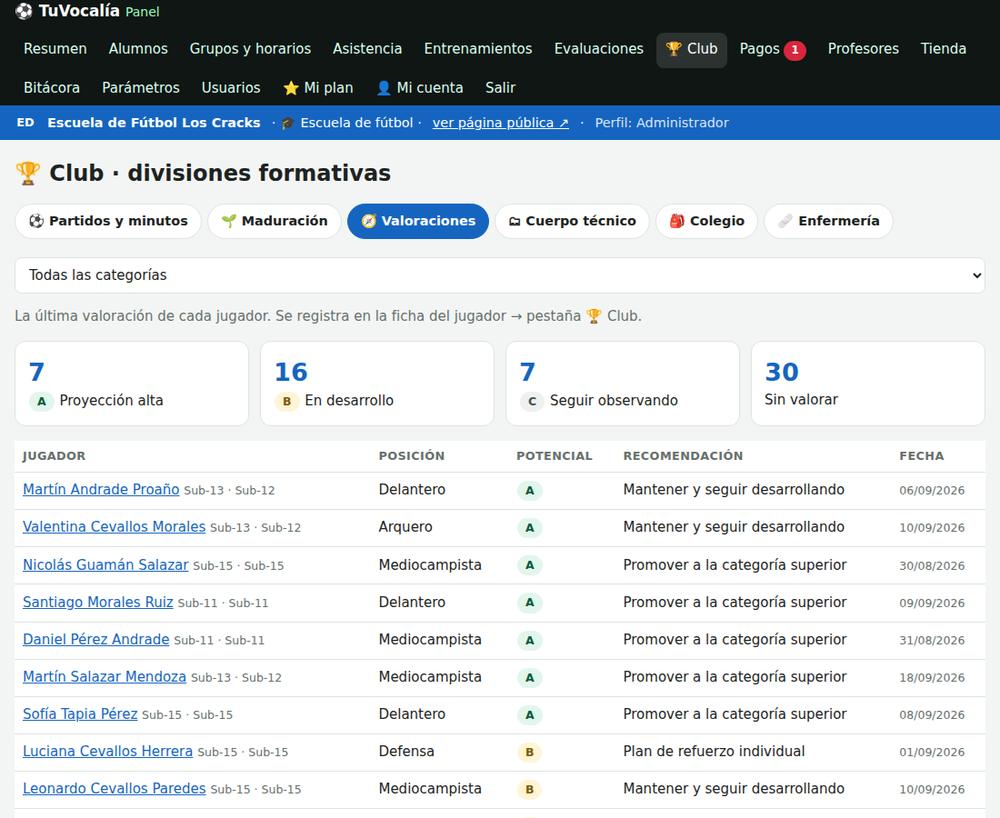
Task: Open player Luciana Cevallos Herrera
Action: pos(108,751)
